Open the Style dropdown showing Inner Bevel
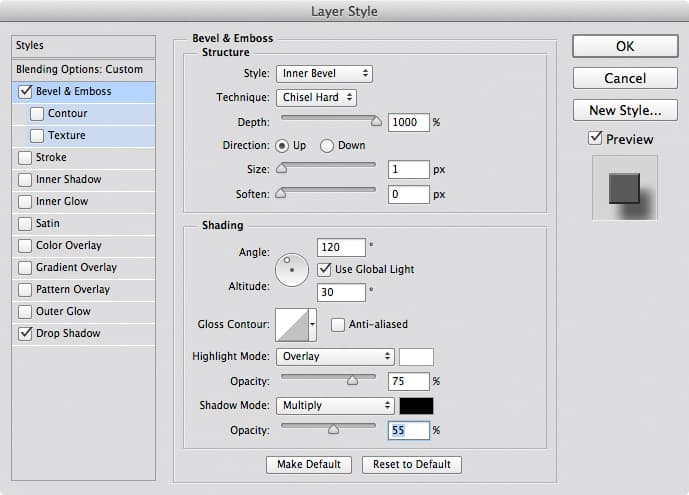Screen dimensions: 689x495 (324, 73)
